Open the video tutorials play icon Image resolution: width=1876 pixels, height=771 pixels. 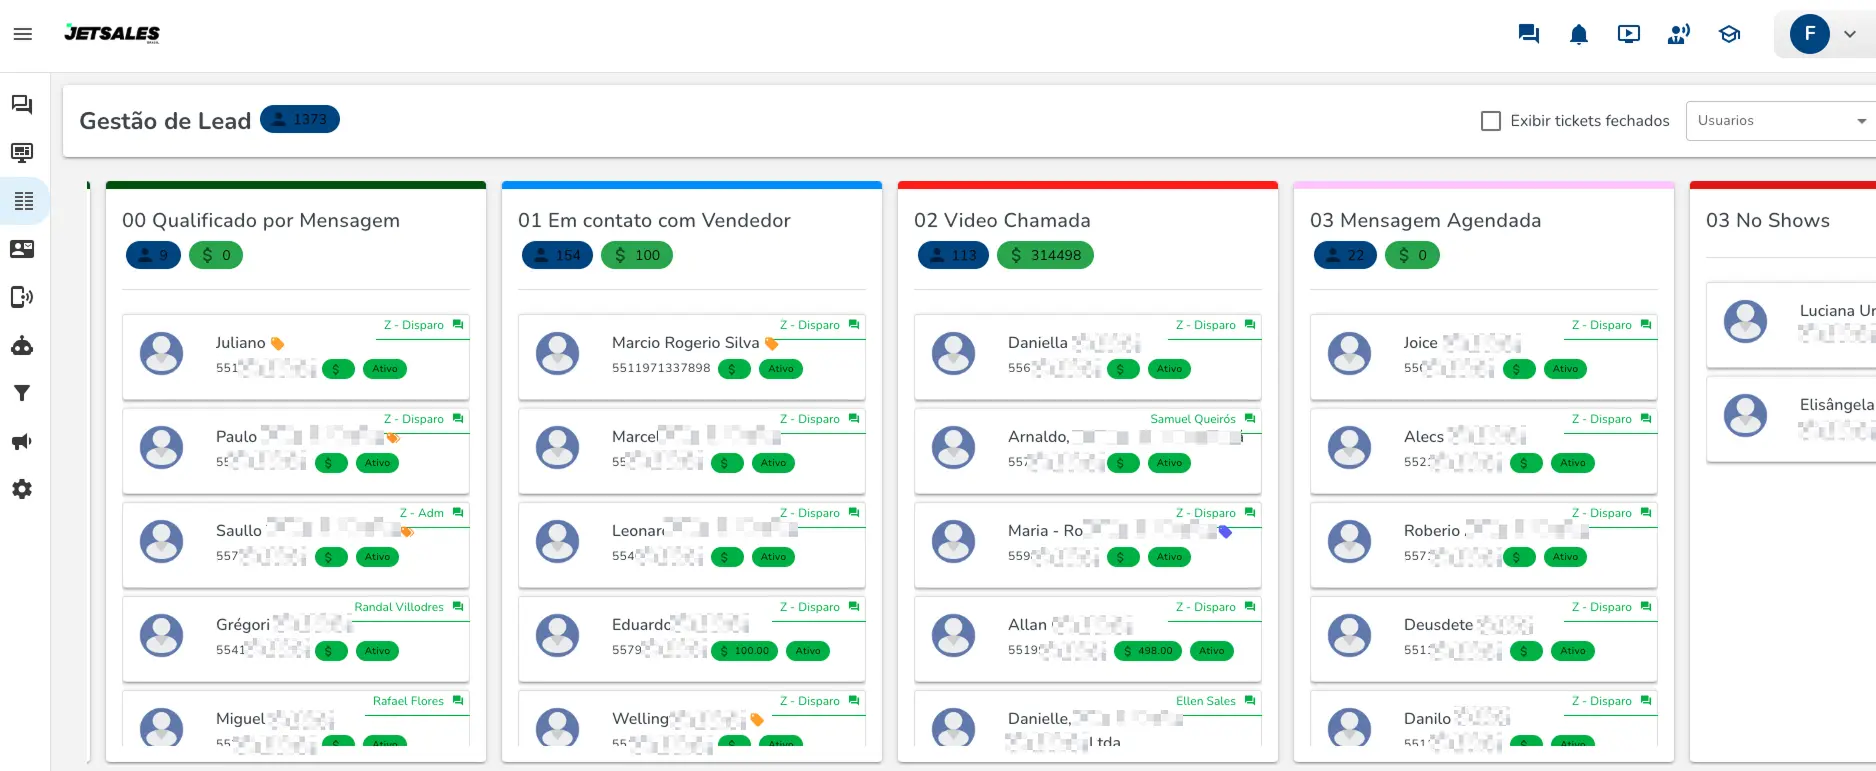(1628, 34)
